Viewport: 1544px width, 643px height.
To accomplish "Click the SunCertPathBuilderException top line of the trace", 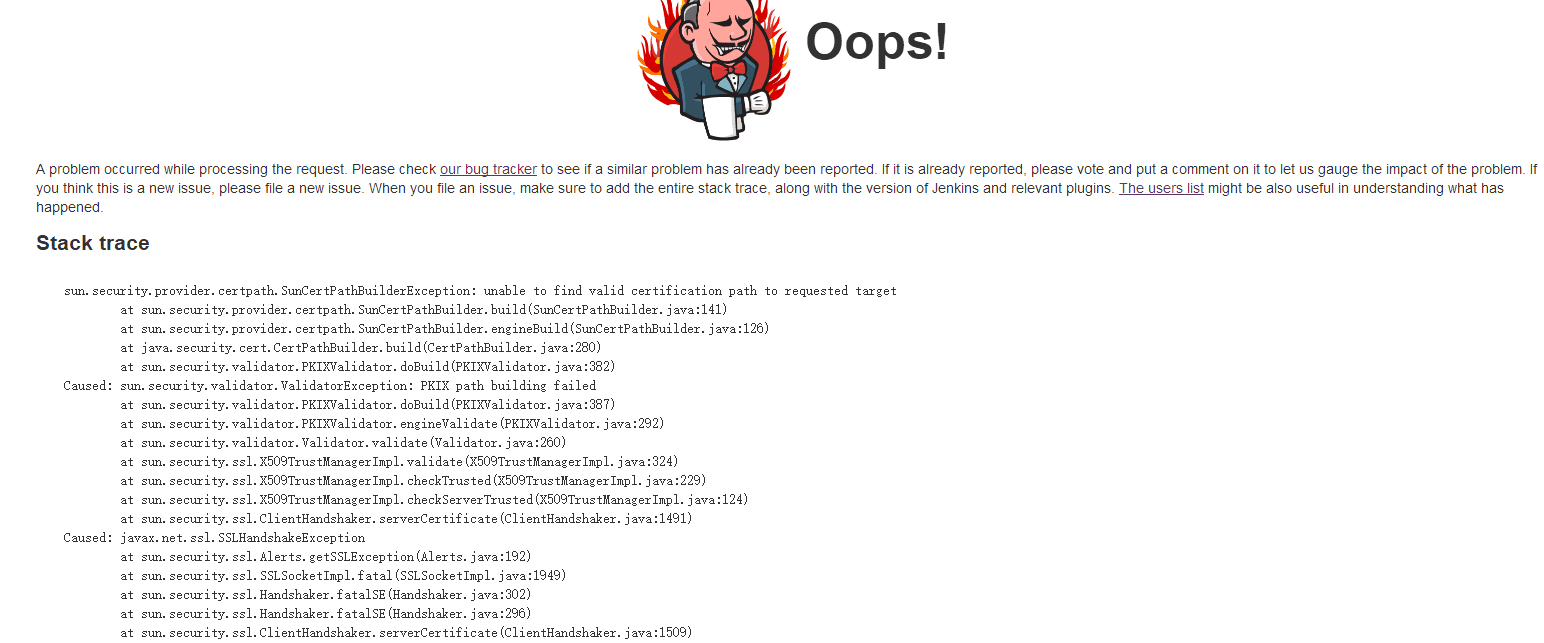I will point(480,291).
